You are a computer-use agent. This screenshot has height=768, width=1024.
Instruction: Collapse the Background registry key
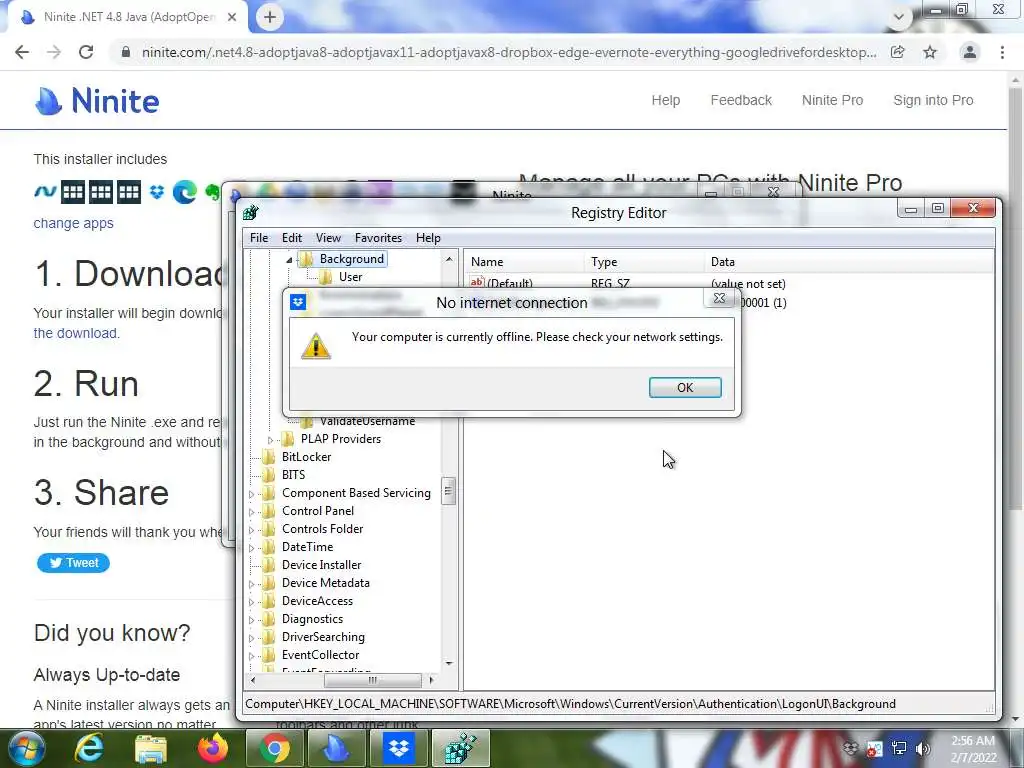[289, 260]
